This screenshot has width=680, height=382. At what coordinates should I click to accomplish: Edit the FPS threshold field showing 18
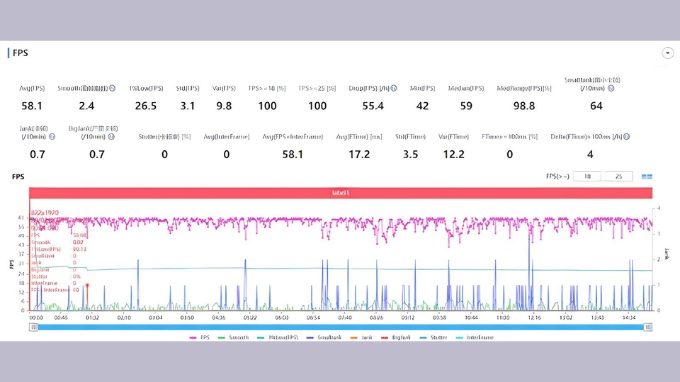[587, 176]
